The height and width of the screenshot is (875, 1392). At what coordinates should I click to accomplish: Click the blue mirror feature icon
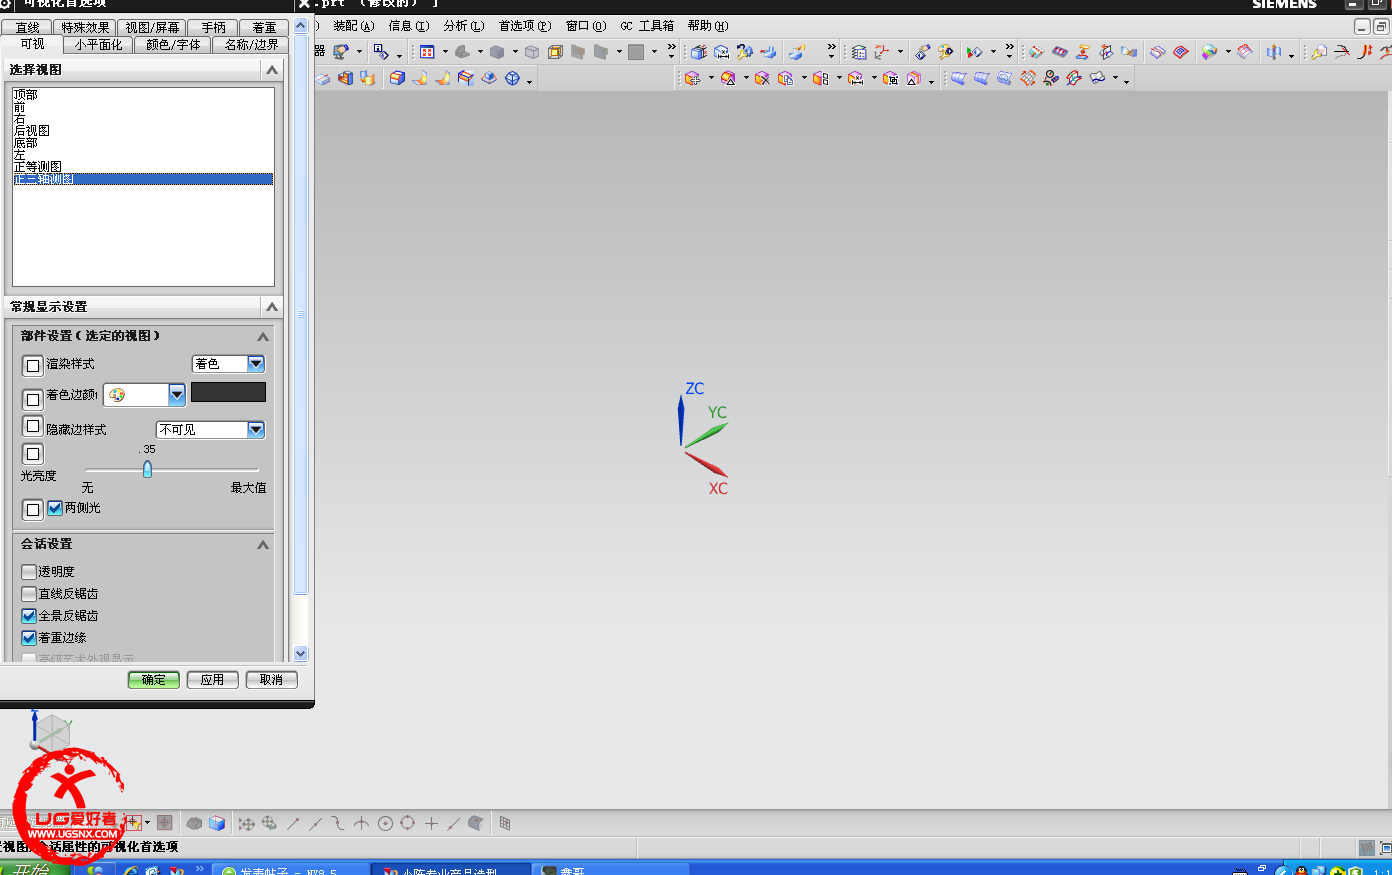click(1273, 52)
